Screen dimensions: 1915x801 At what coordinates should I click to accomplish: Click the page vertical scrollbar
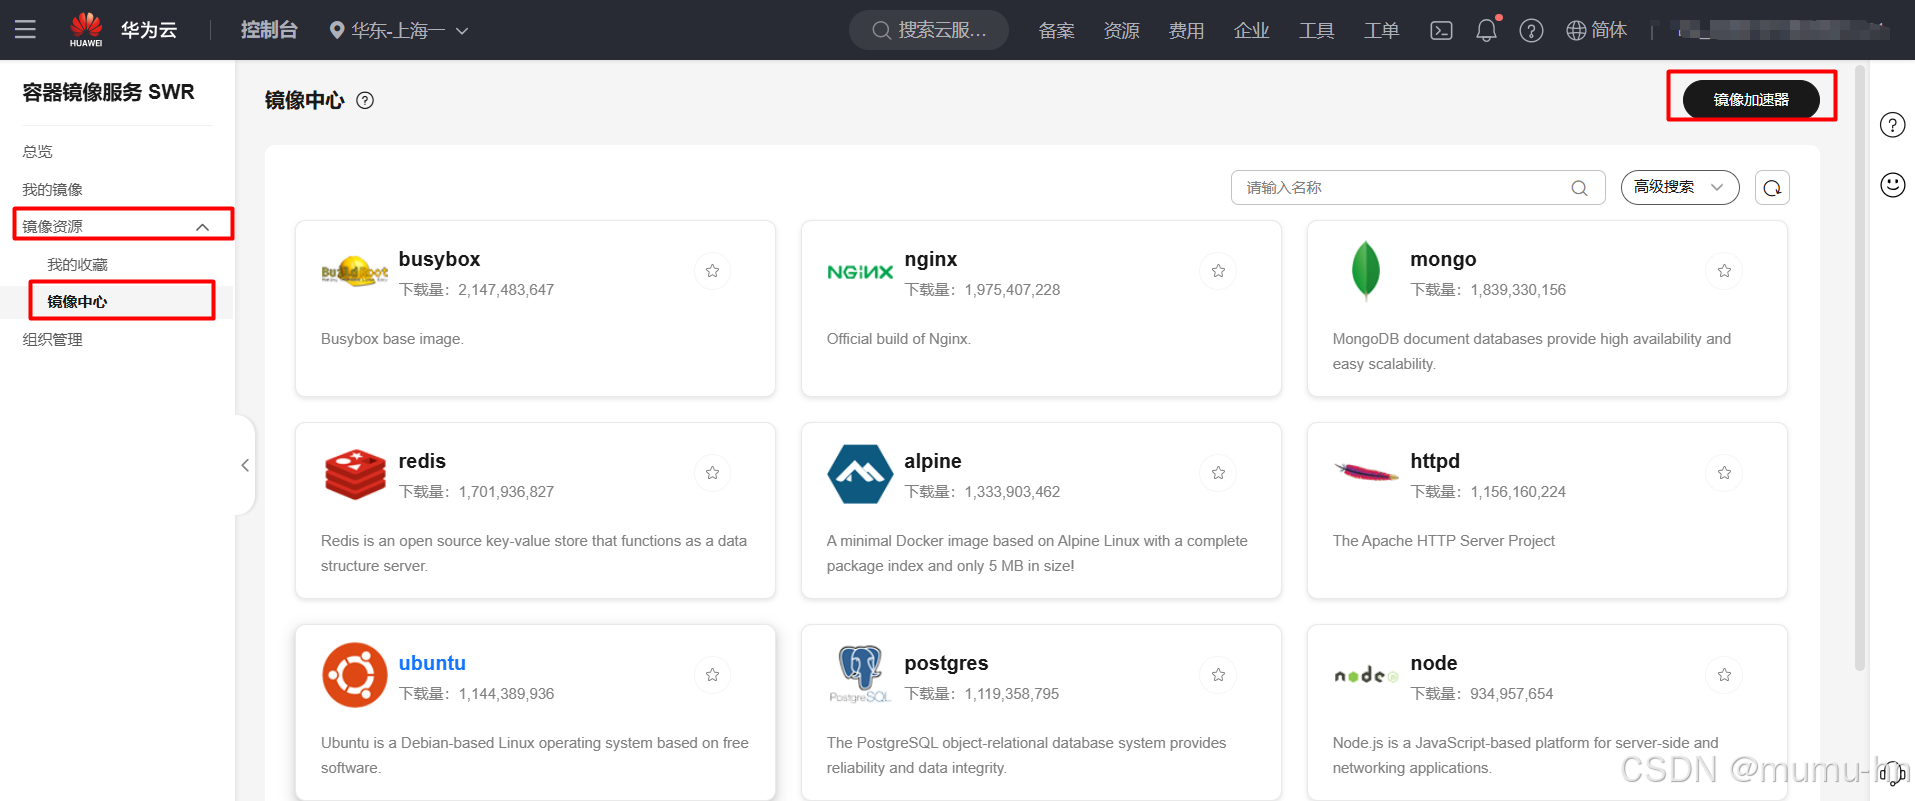[1860, 368]
